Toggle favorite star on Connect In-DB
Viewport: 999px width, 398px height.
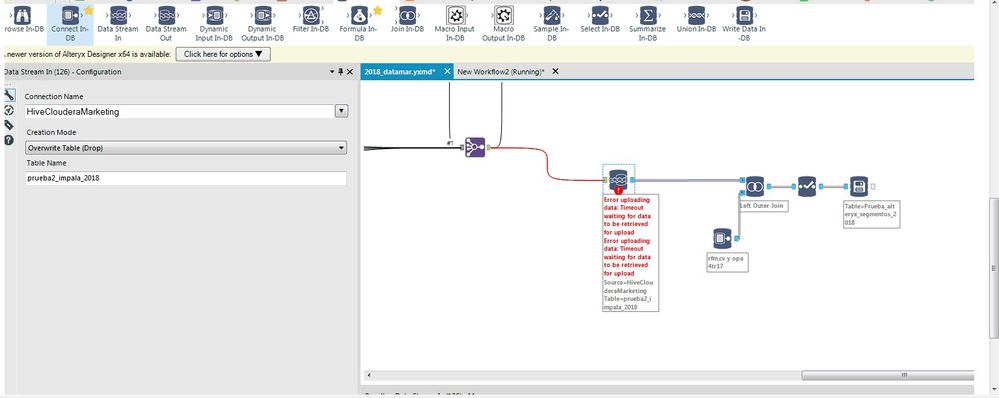[88, 10]
